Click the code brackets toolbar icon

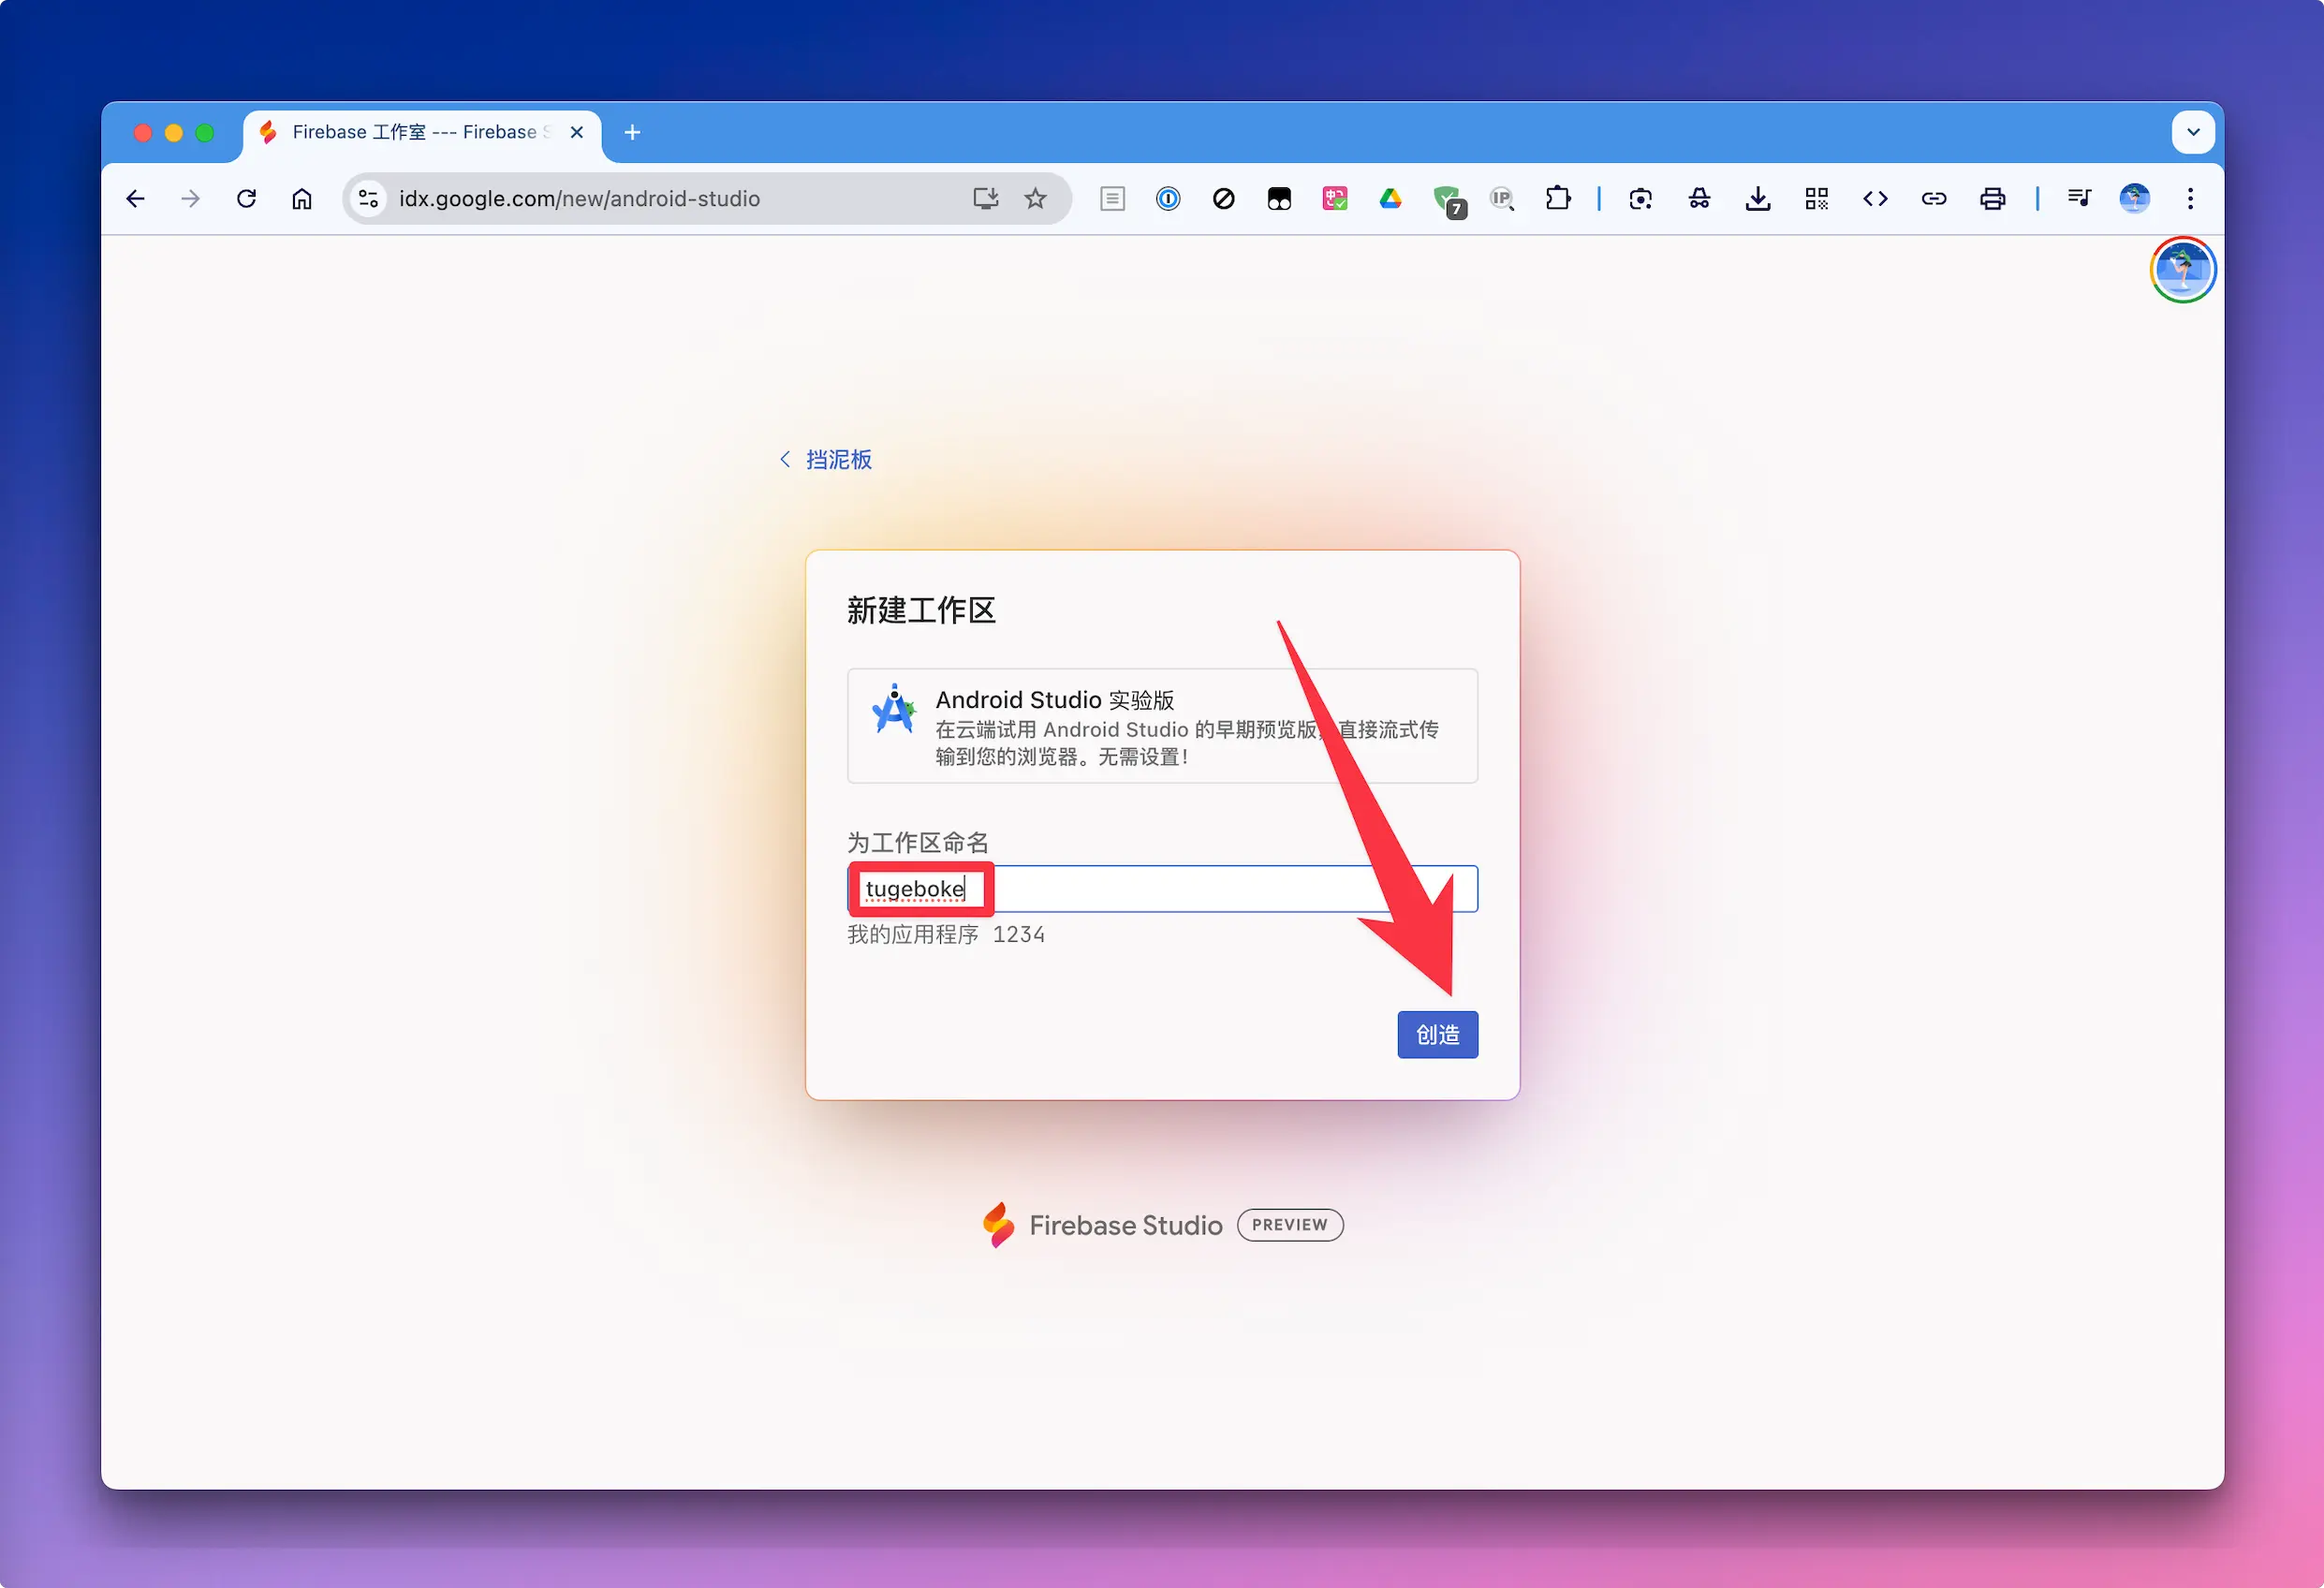point(1875,199)
